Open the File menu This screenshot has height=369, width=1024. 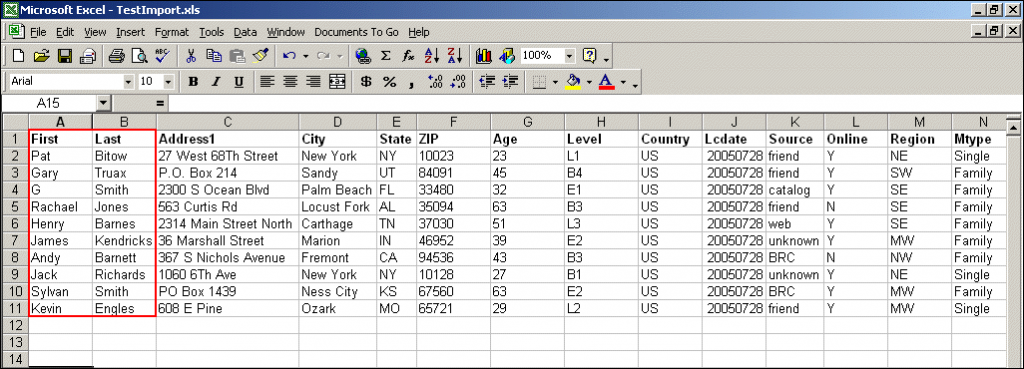click(38, 32)
